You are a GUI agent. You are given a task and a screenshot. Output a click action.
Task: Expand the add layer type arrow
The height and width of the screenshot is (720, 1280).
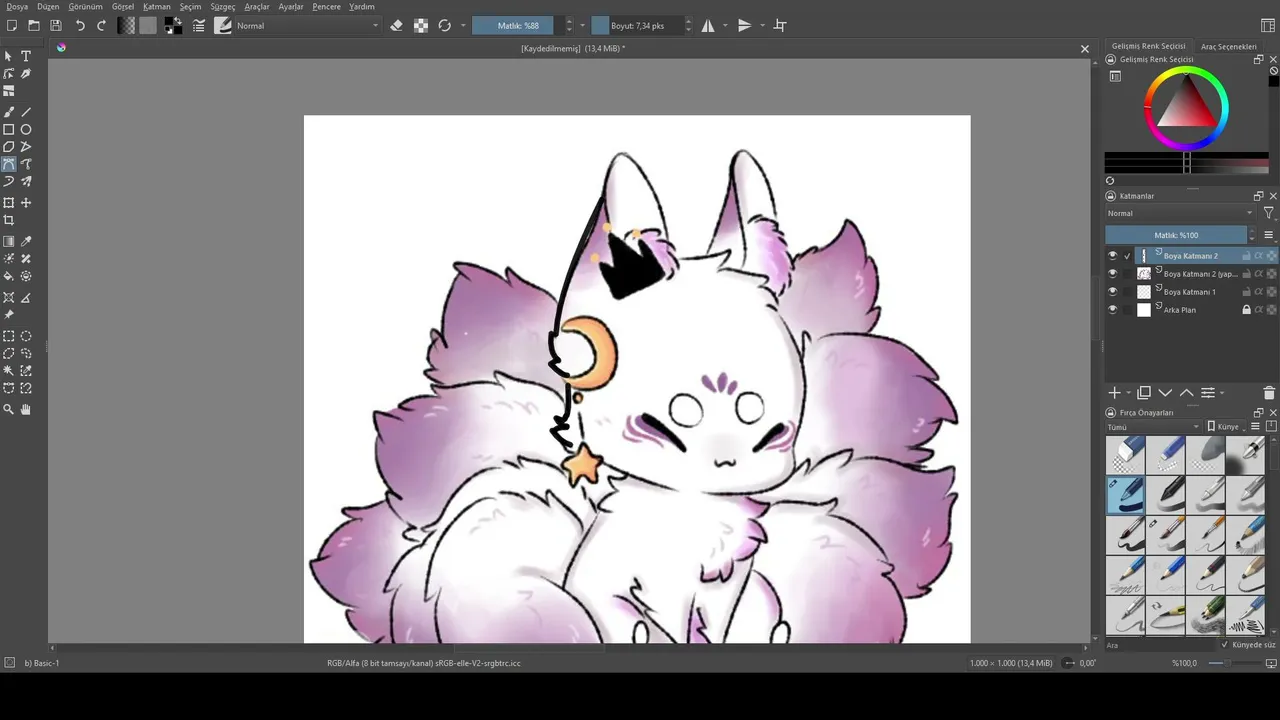point(1128,393)
